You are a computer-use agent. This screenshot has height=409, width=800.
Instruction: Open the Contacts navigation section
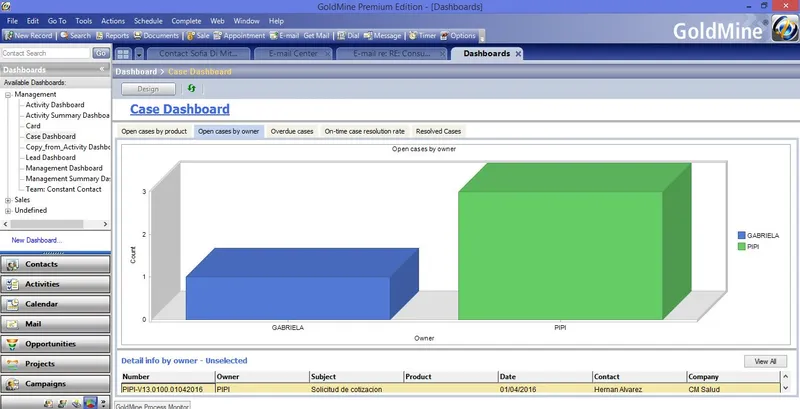tap(55, 264)
